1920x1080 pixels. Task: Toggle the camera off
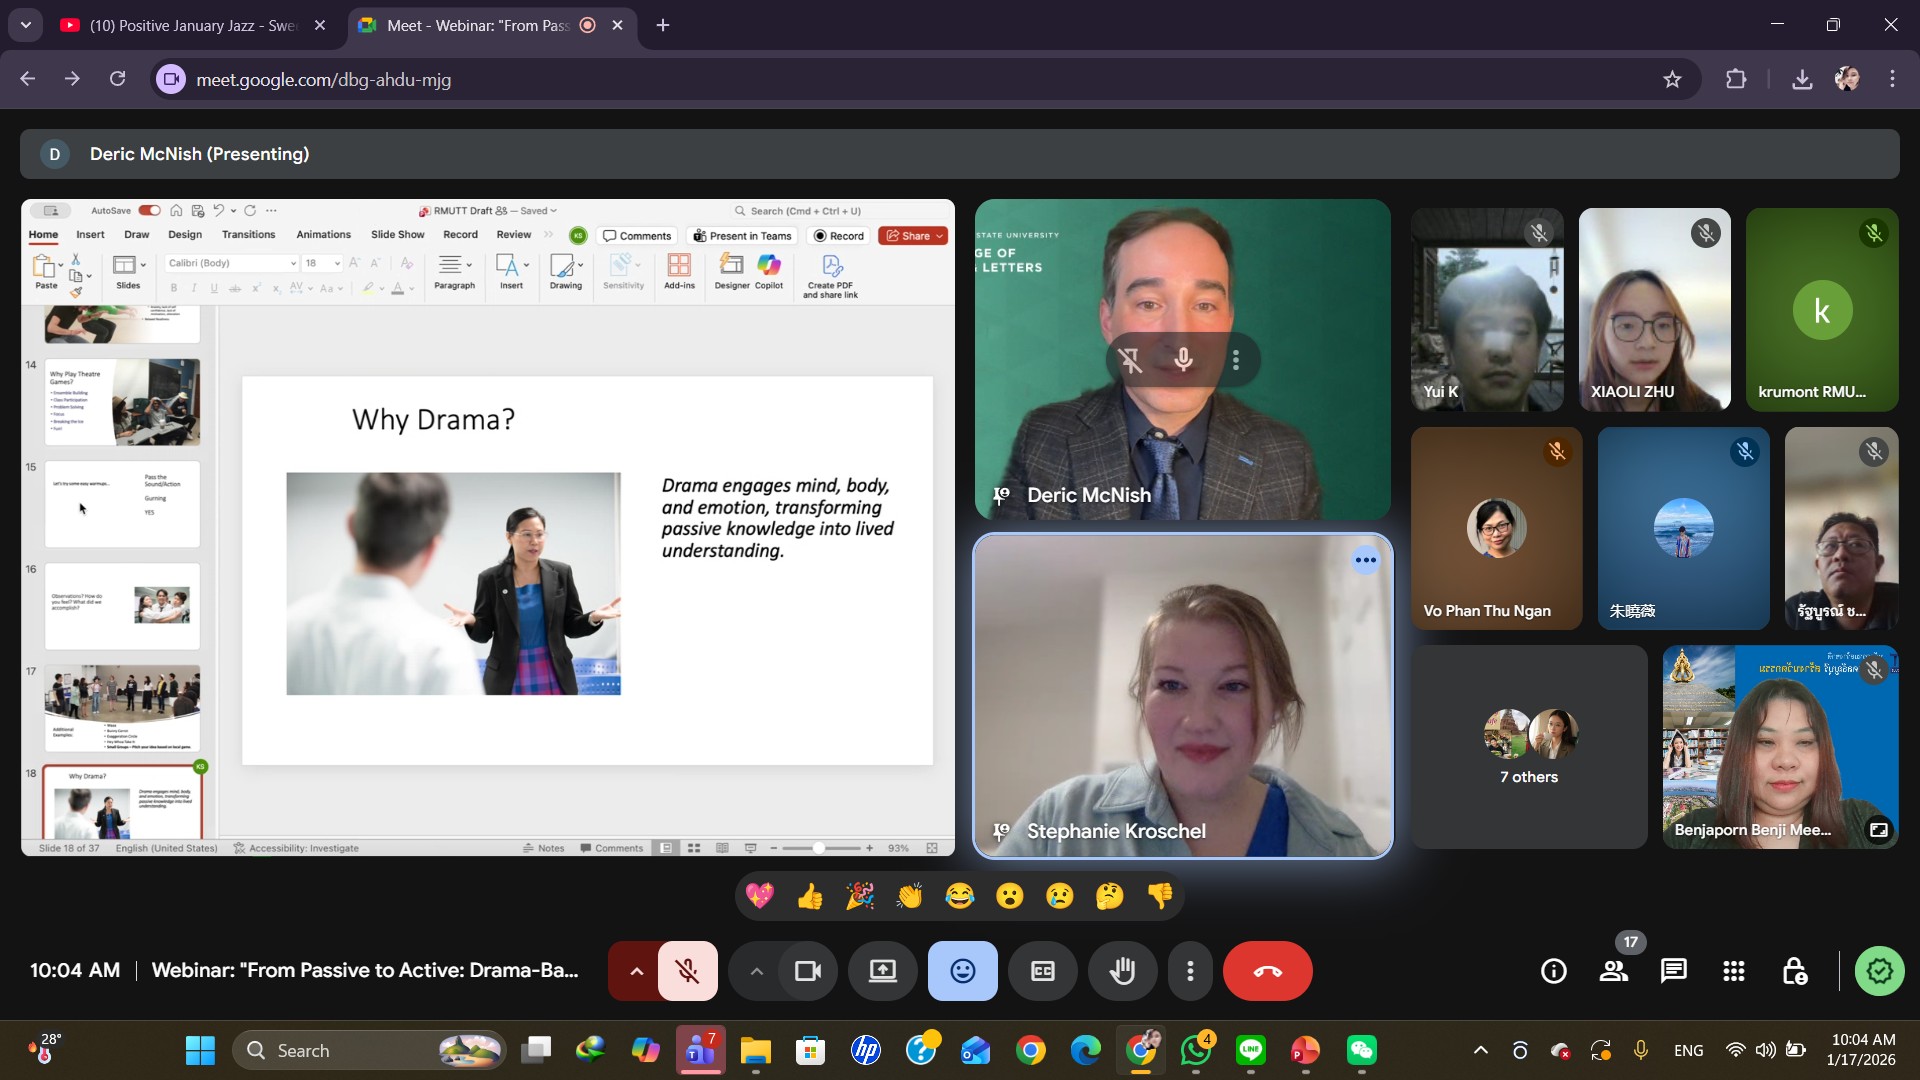coord(807,970)
